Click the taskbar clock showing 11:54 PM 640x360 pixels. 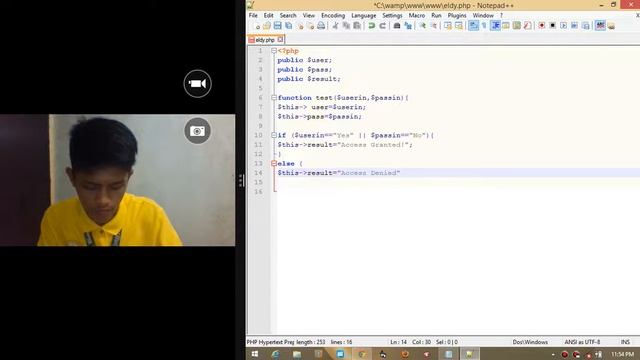[x=622, y=354]
